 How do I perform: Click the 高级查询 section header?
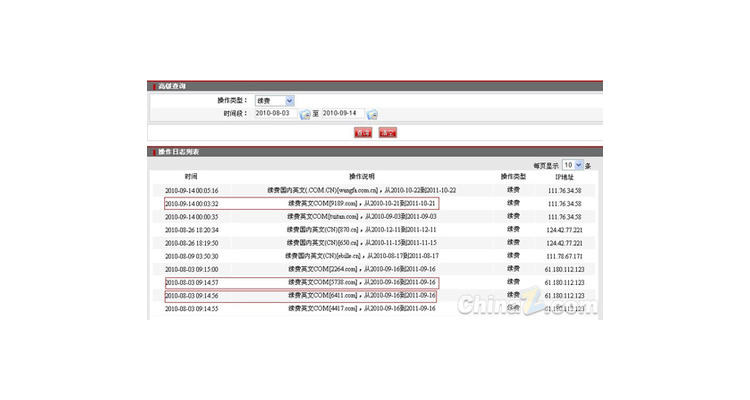(172, 86)
